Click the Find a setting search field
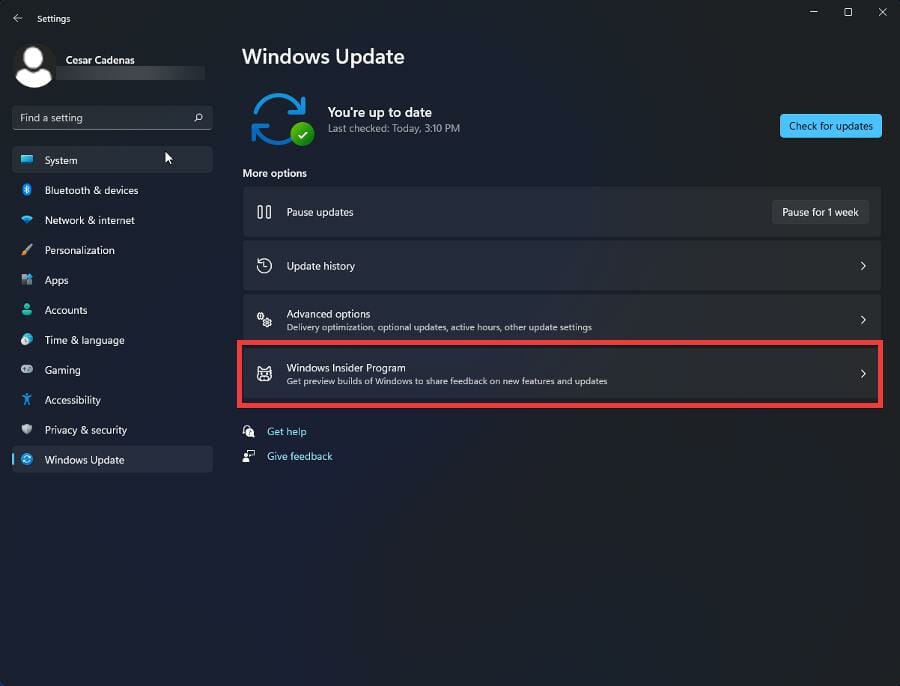The width and height of the screenshot is (900, 686). click(112, 118)
